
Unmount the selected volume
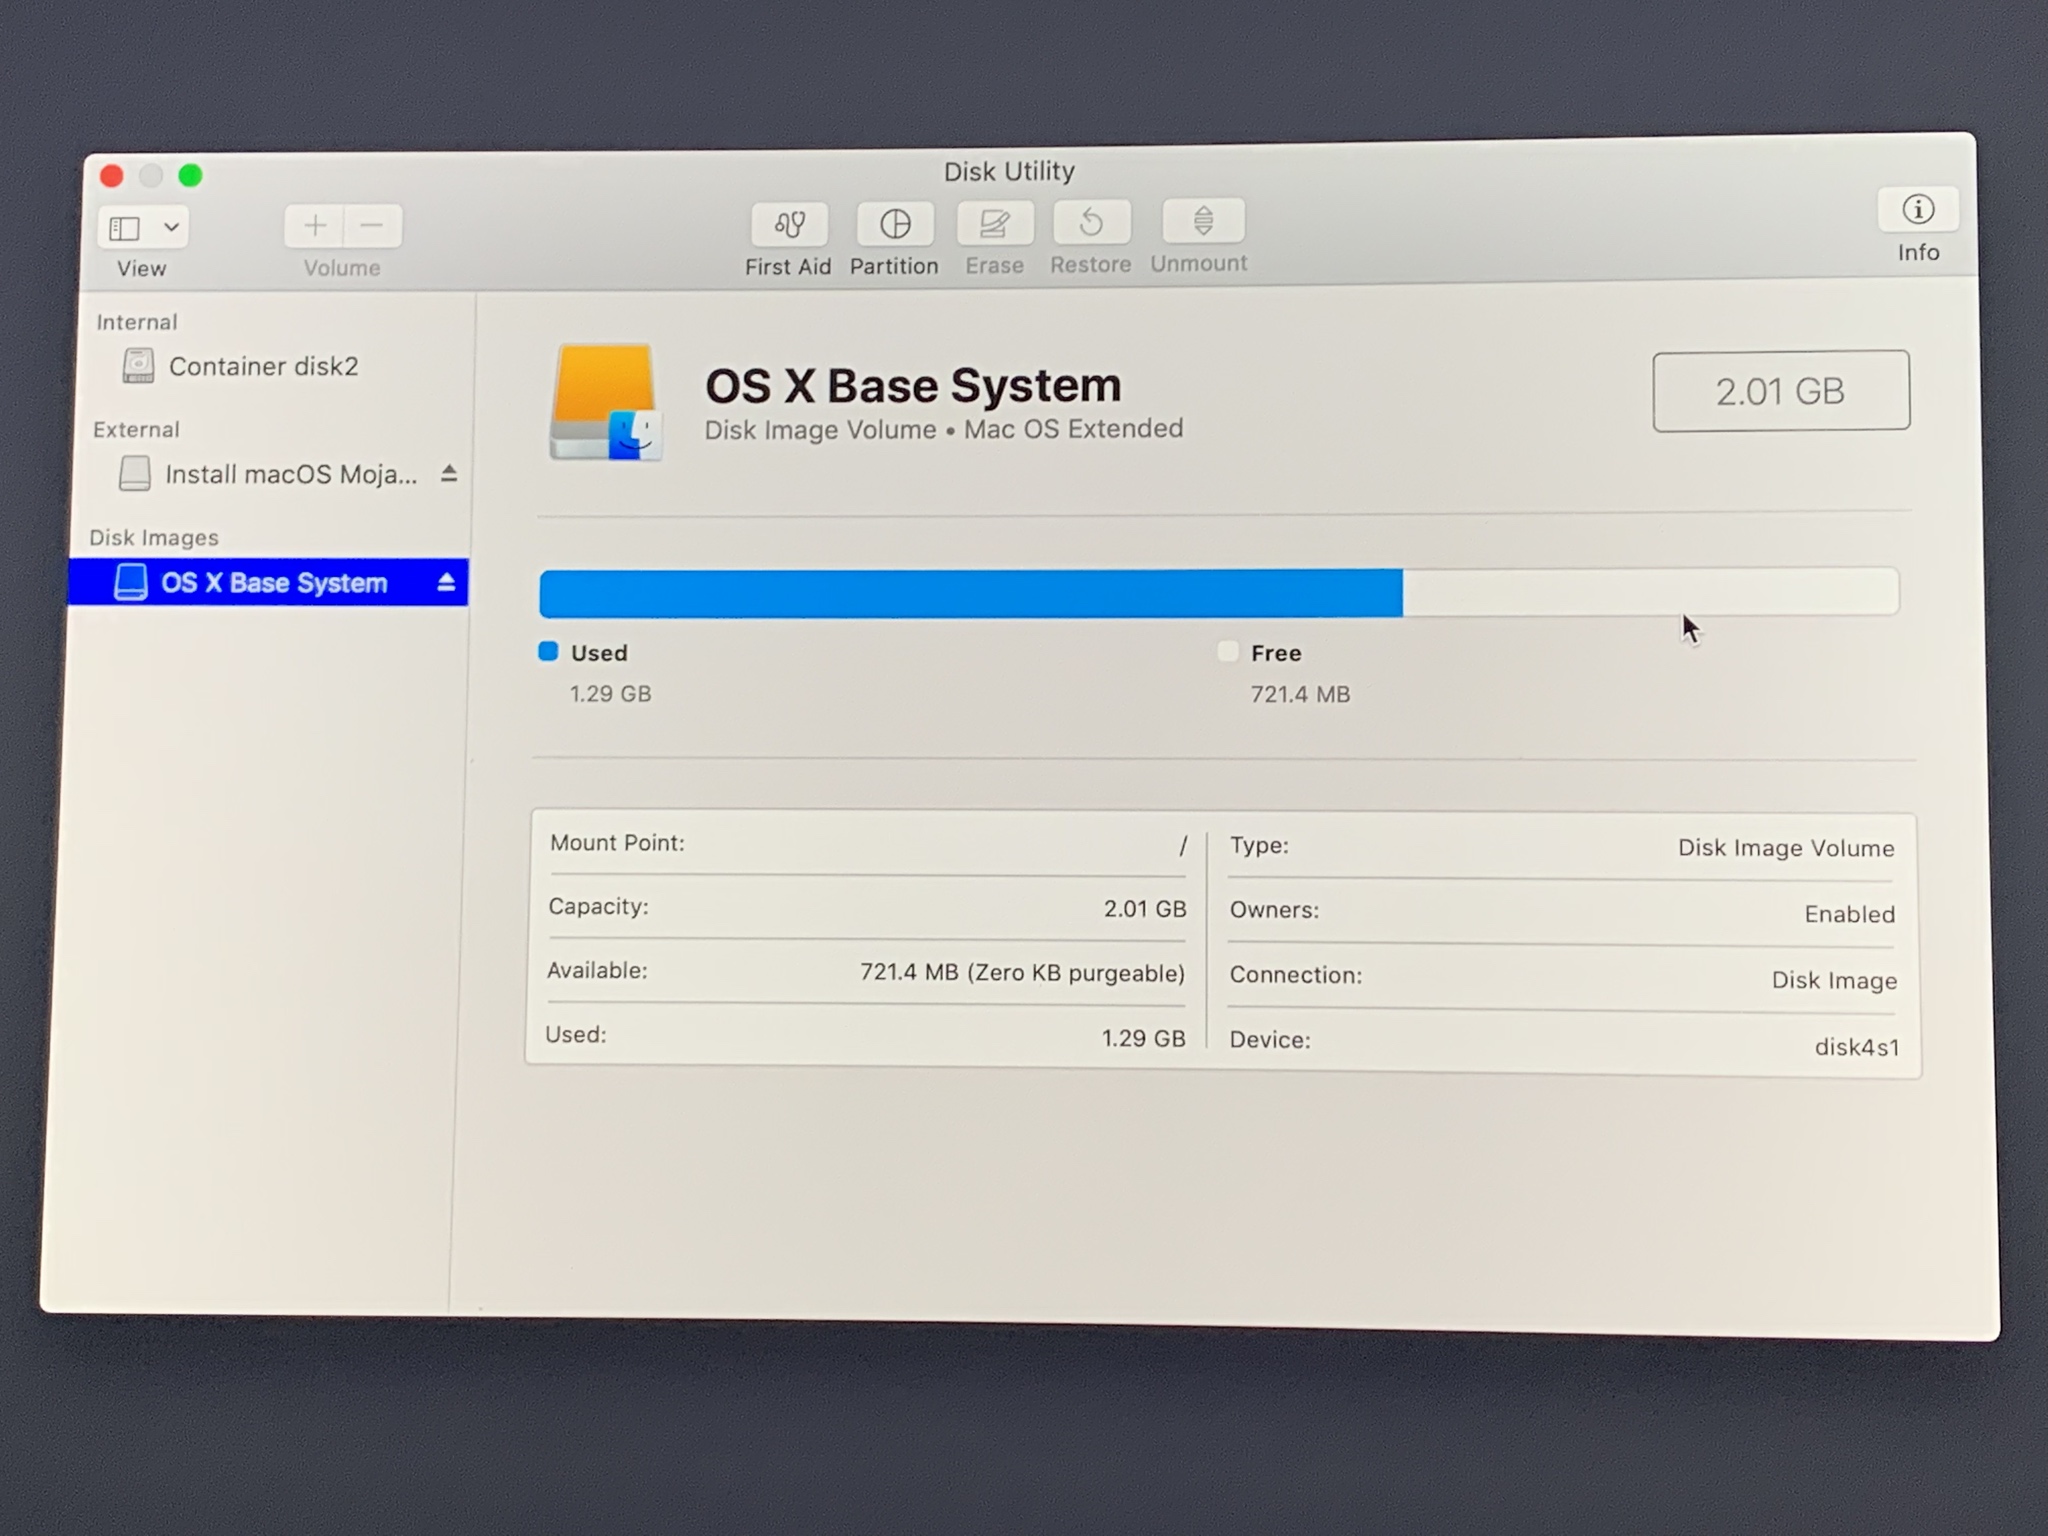pos(1203,221)
